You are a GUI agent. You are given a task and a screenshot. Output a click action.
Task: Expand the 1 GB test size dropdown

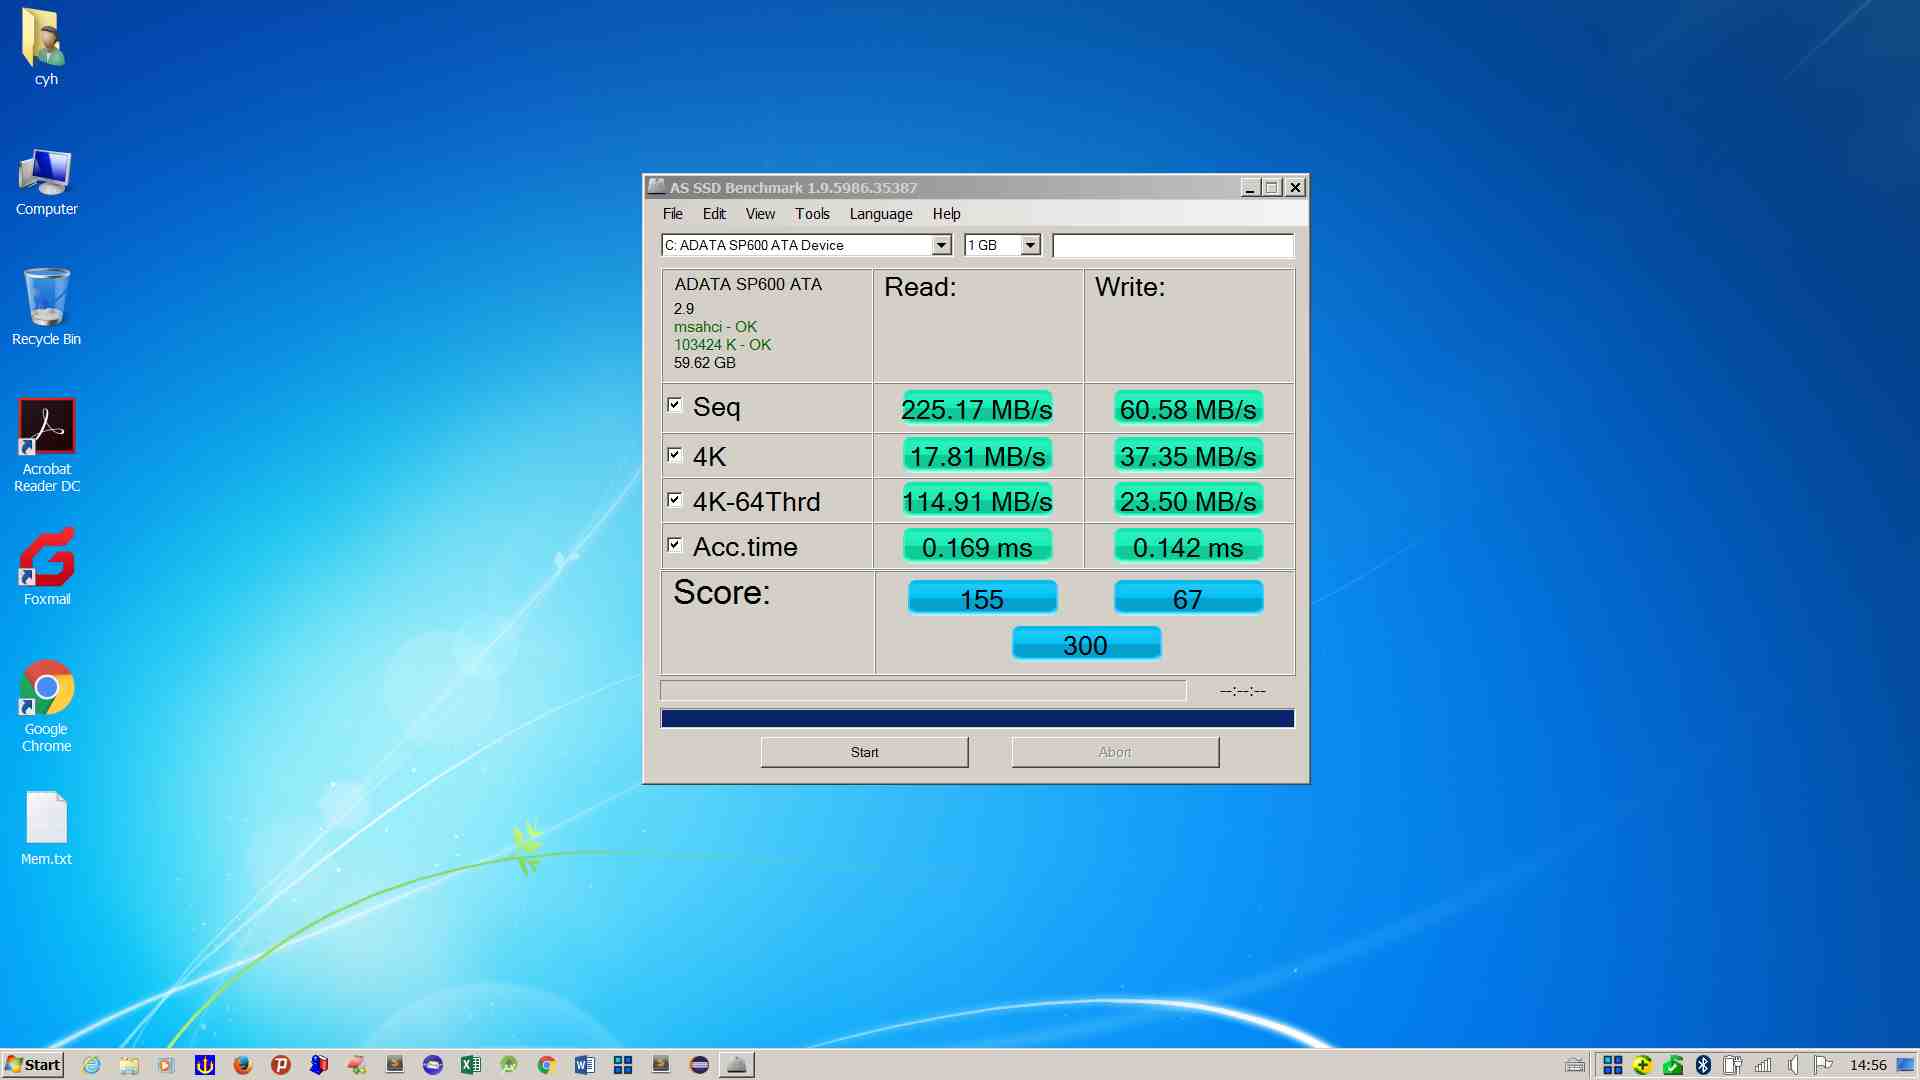coord(1030,245)
